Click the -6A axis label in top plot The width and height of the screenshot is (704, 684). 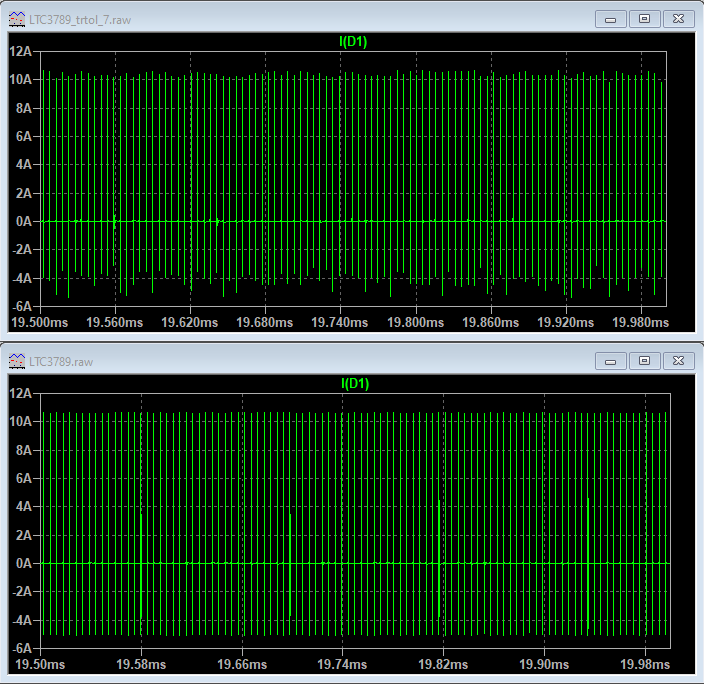tap(22, 306)
